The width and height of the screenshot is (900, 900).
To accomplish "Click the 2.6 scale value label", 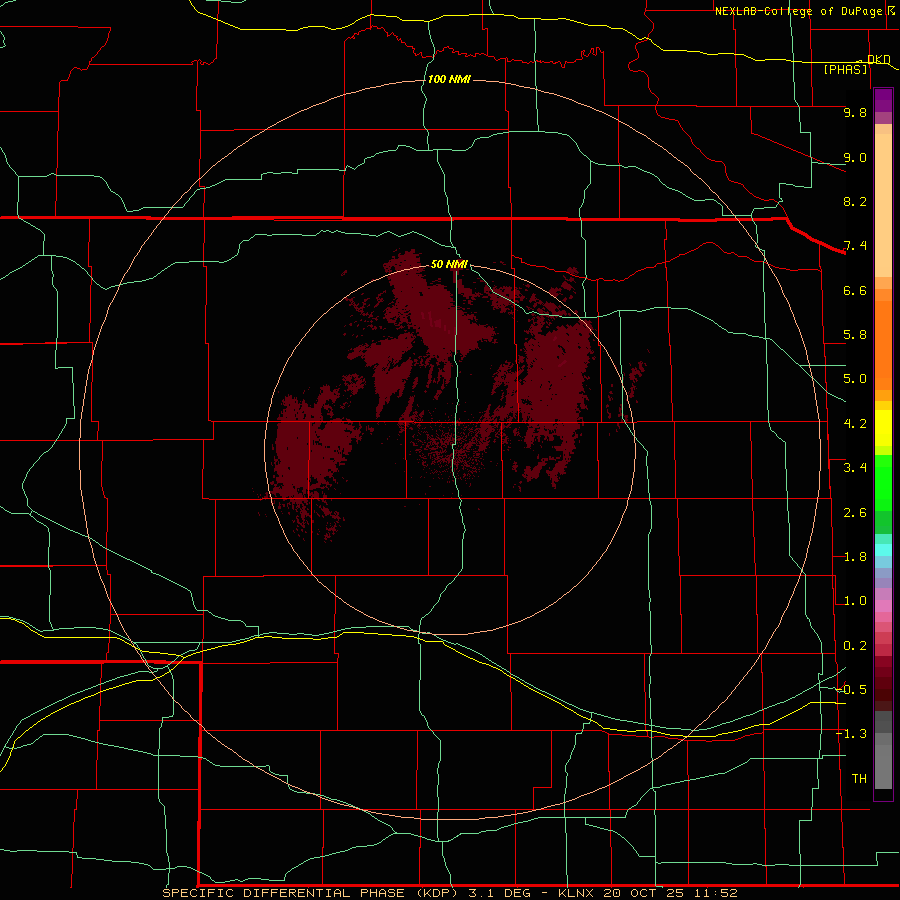I will pos(855,513).
